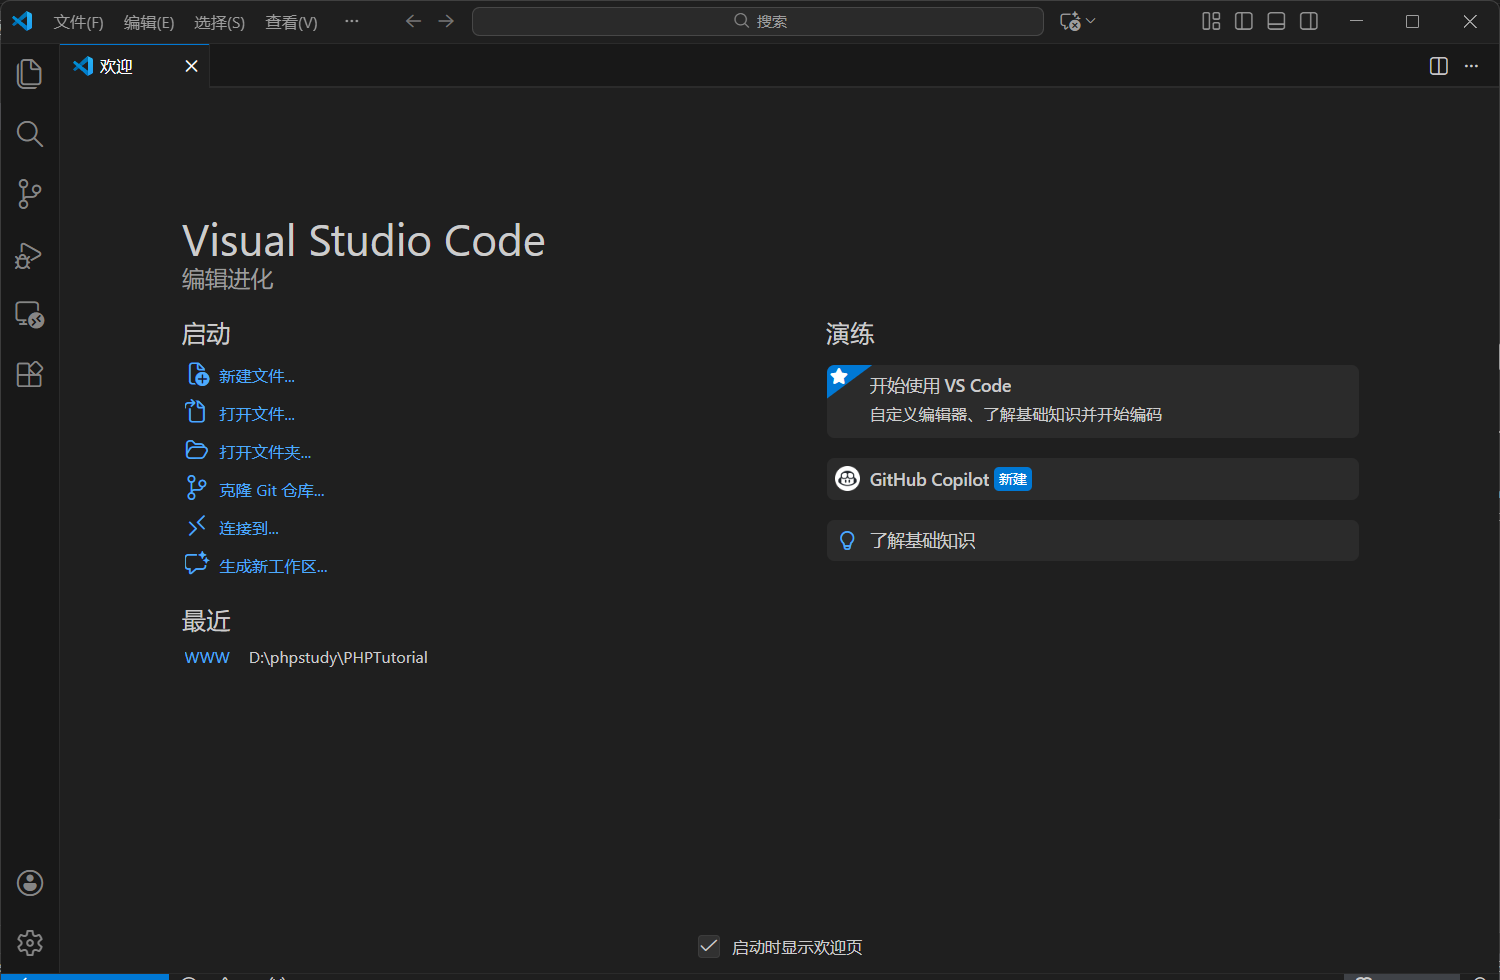This screenshot has width=1500, height=980.
Task: Open the recent WWW folder
Action: (207, 657)
